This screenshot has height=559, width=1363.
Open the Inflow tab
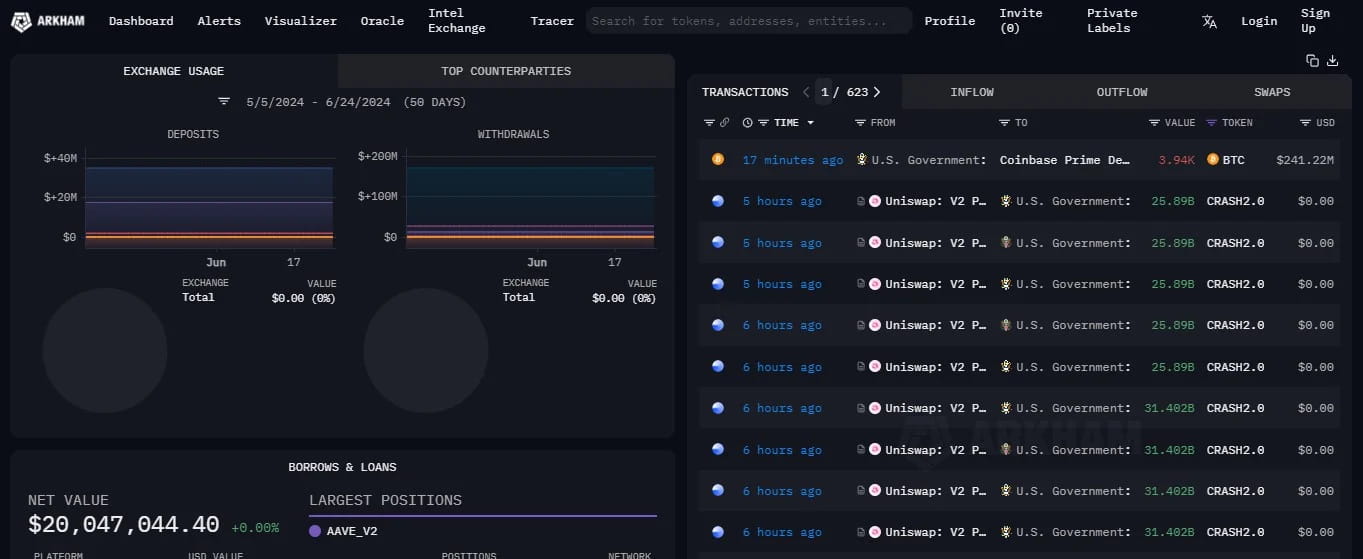tap(971, 92)
